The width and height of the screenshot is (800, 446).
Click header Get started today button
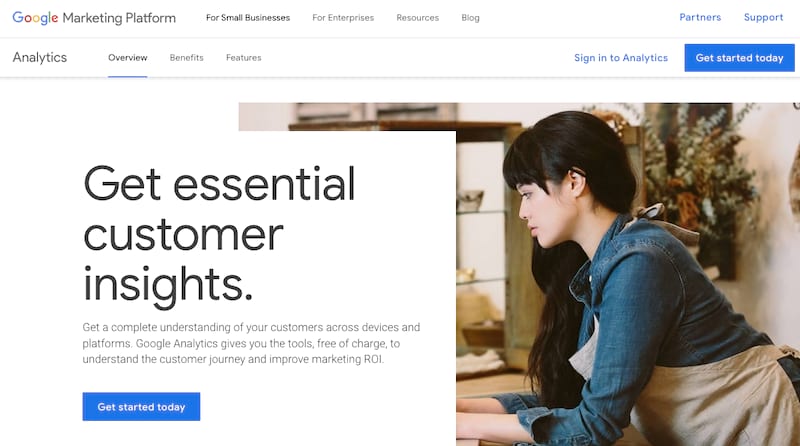pos(739,58)
